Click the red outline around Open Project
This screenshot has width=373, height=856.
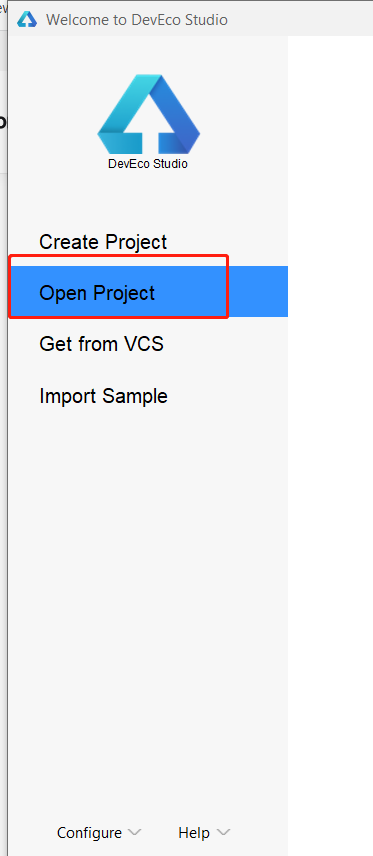click(119, 255)
